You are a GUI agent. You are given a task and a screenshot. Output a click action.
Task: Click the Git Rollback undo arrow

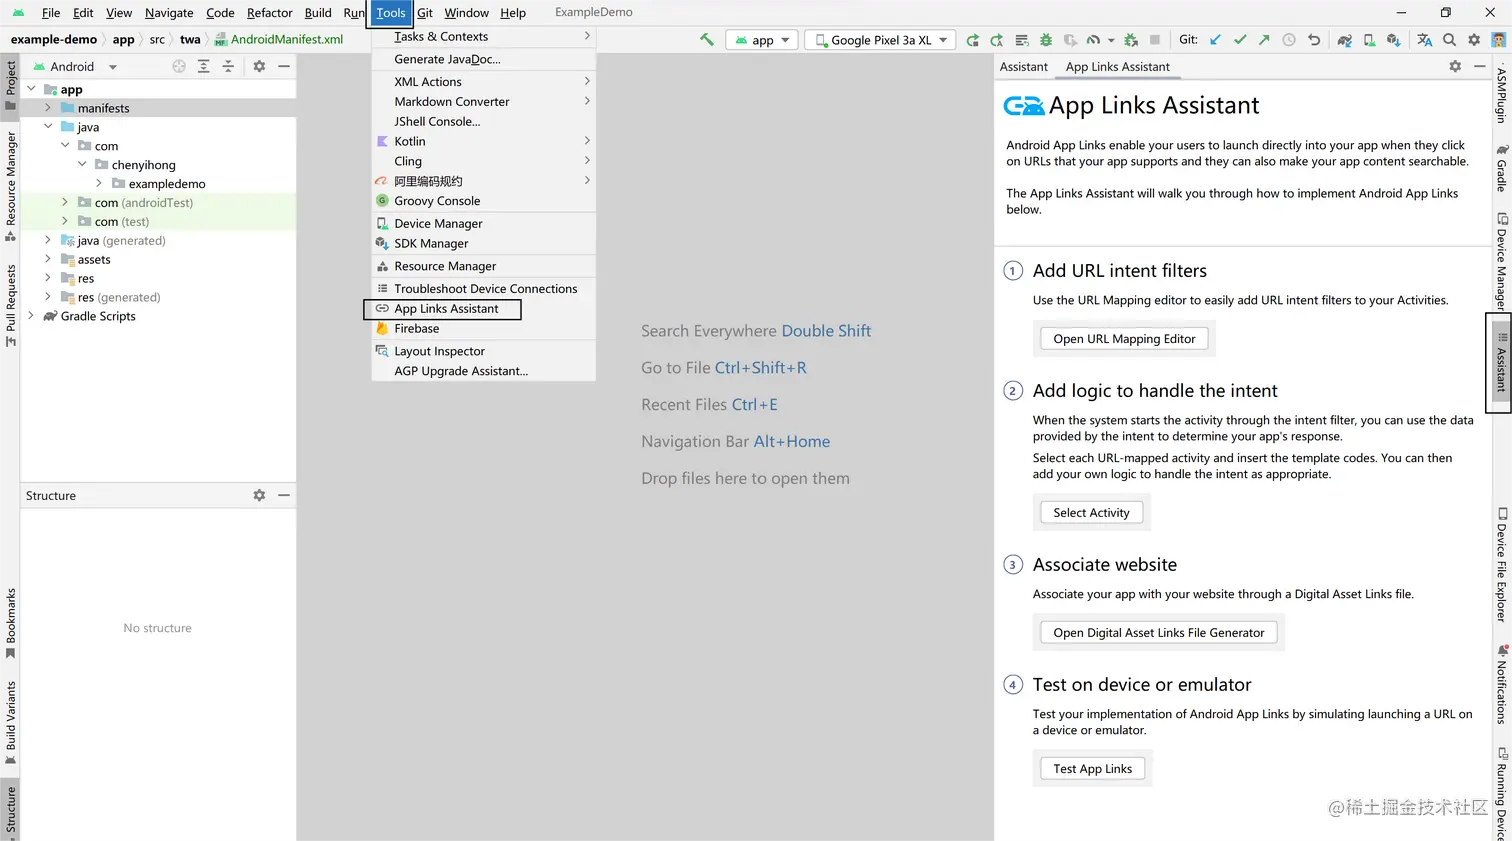coord(1314,40)
